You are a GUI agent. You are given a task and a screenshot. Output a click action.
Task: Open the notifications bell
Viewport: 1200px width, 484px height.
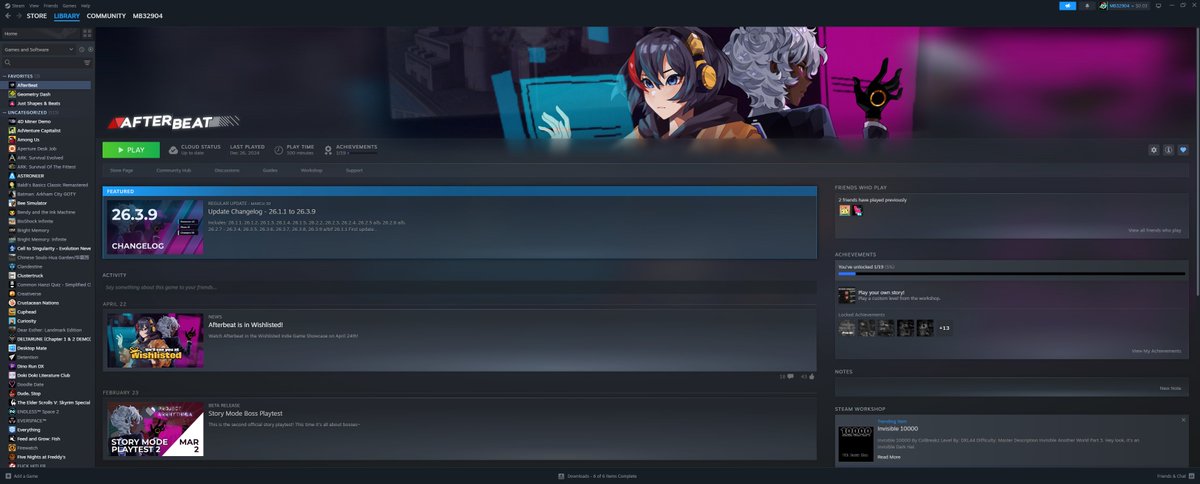tap(1087, 5)
